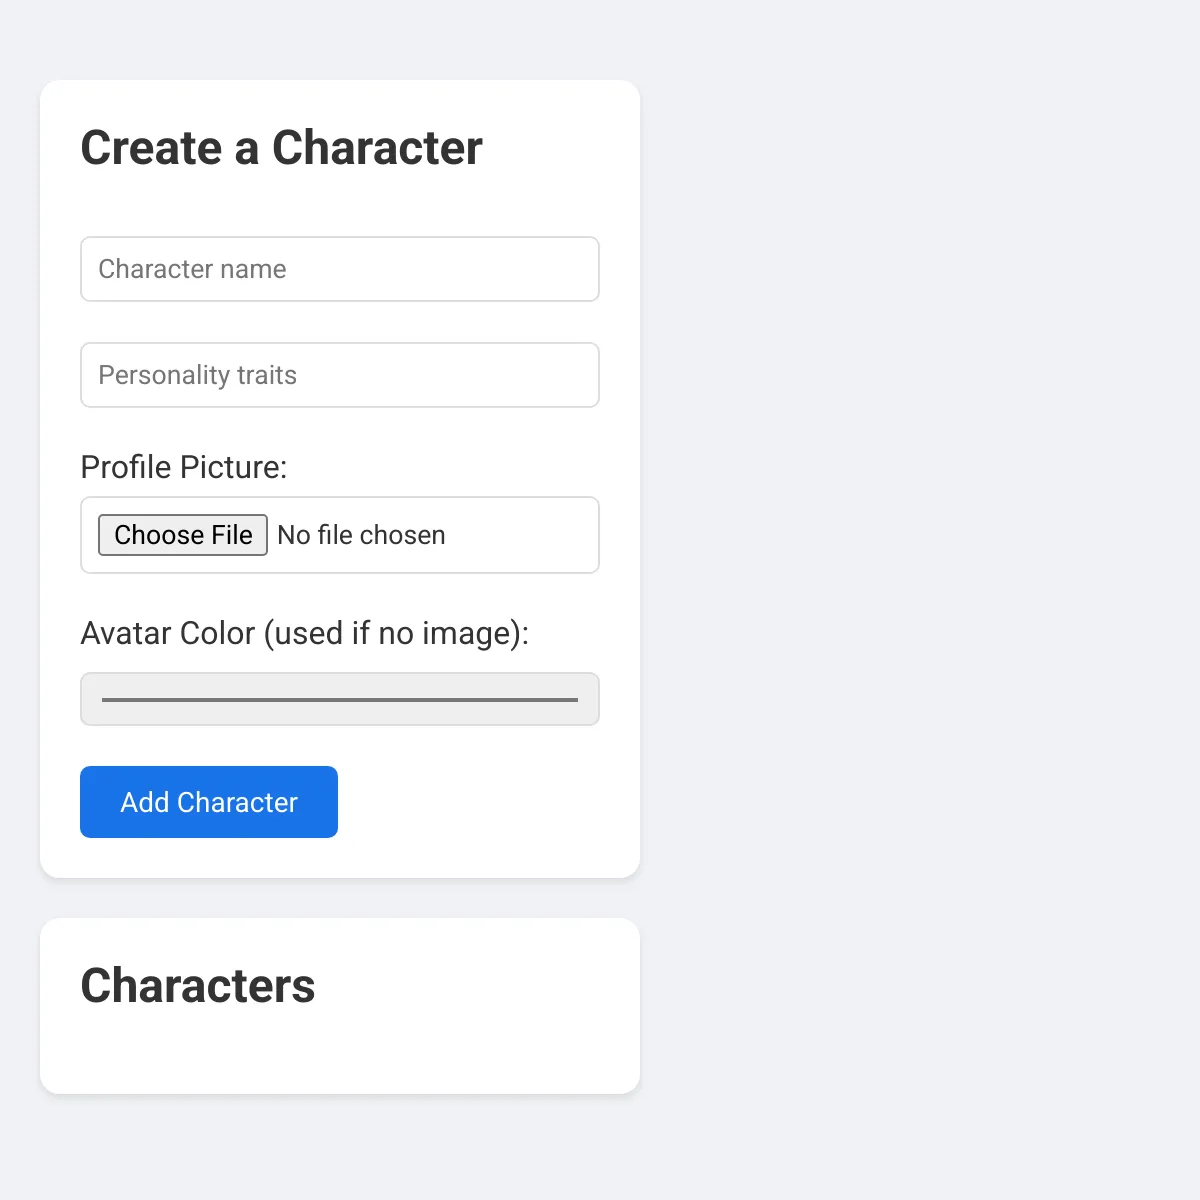Click the "Avatar Color (used if no image):" label

click(304, 633)
